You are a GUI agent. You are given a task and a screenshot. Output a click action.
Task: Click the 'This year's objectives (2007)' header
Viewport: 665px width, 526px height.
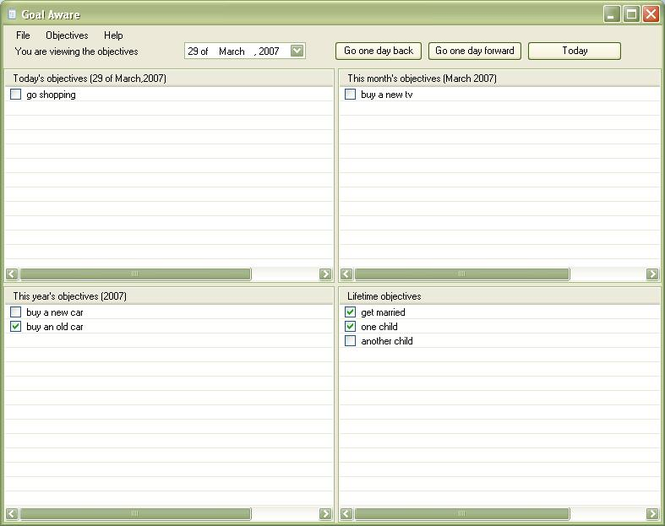tap(169, 296)
